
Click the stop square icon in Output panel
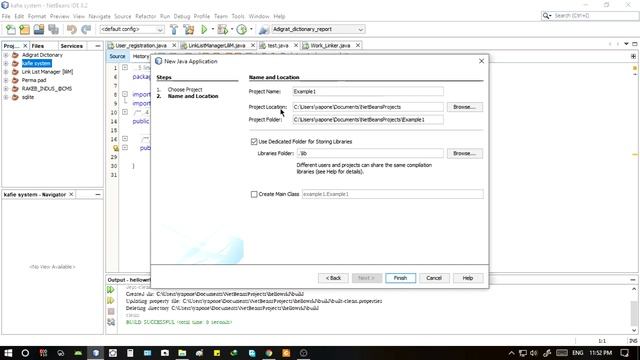(111, 311)
